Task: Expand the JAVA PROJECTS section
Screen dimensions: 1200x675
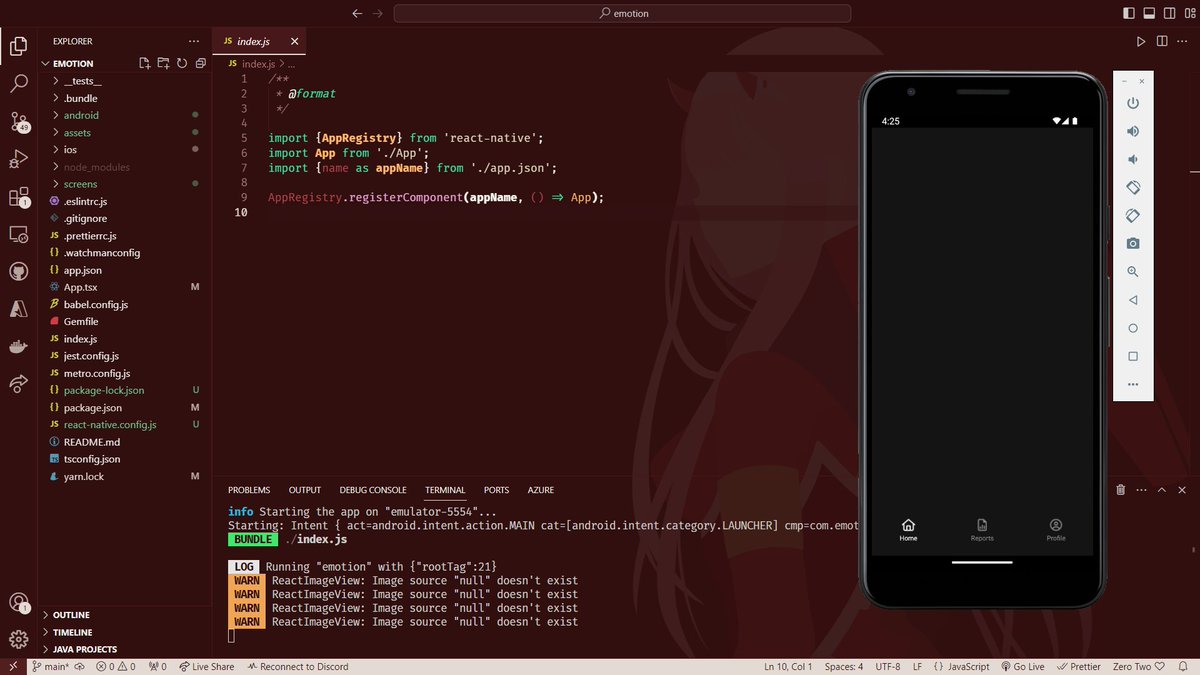Action: (x=85, y=649)
